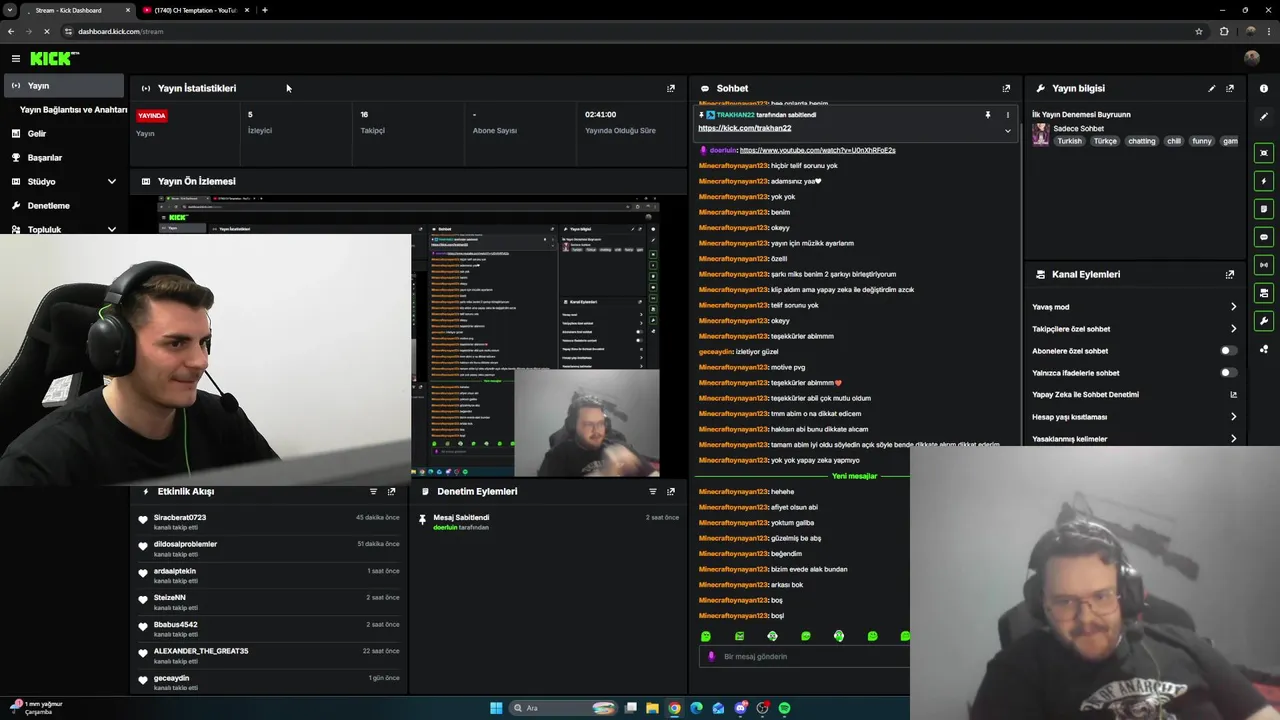Image resolution: width=1280 pixels, height=720 pixels.
Task: Enable Abonelere özel sohbet switch
Action: point(1228,351)
